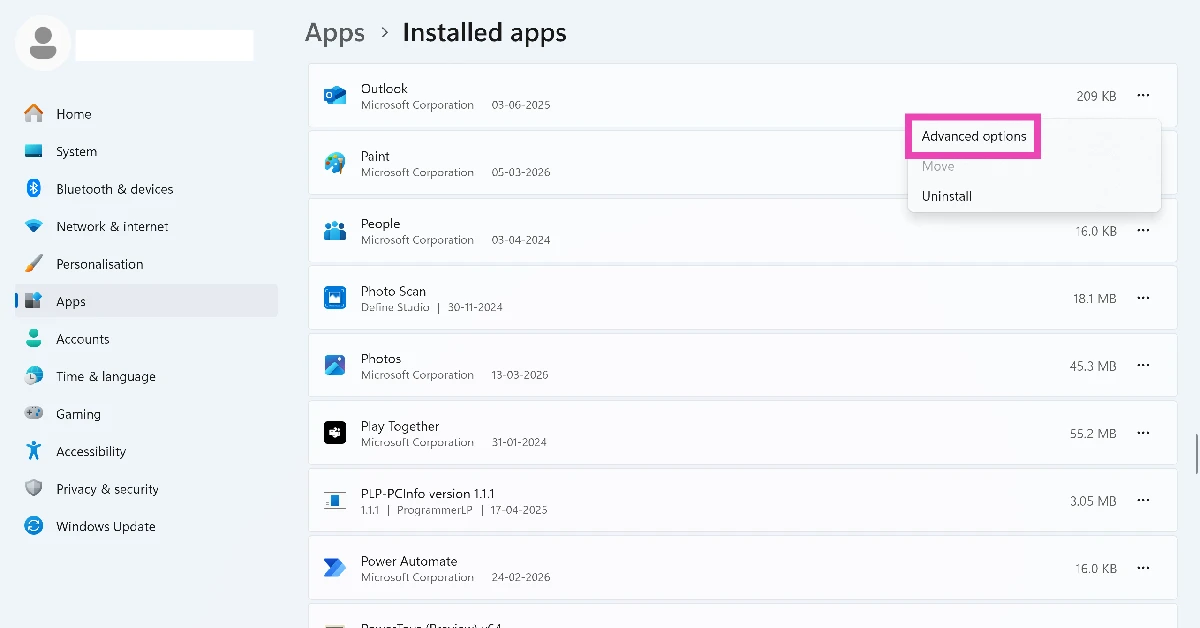Open more options for Outlook
Viewport: 1200px width, 628px height.
(x=1143, y=96)
